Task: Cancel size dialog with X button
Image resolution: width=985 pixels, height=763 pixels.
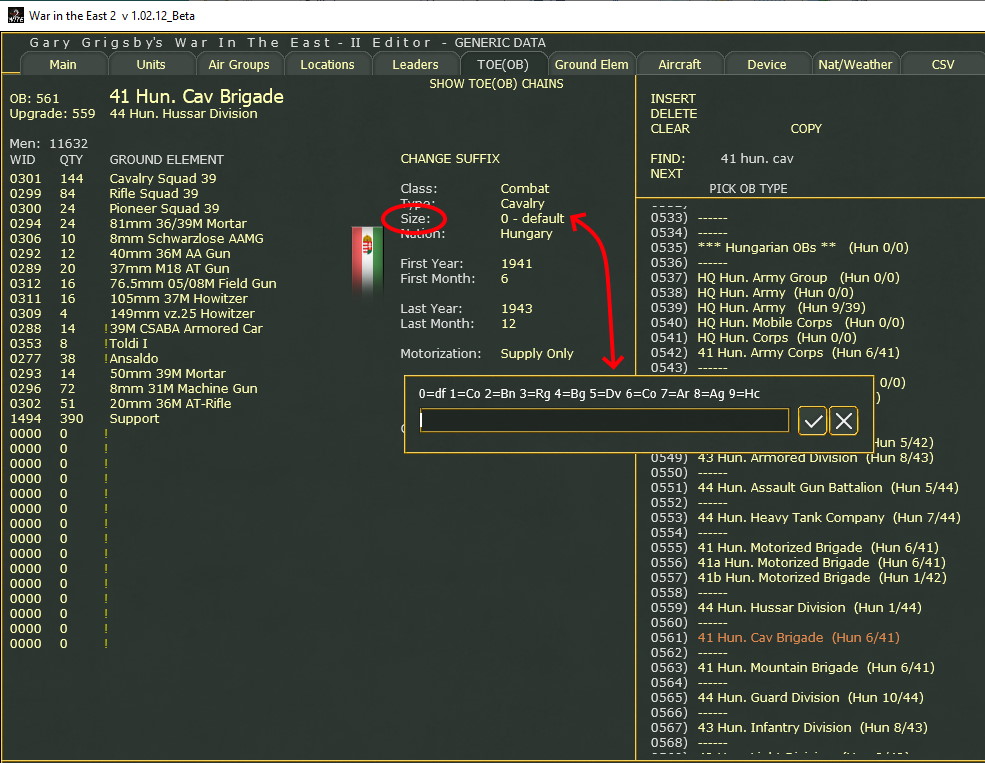Action: pos(844,421)
